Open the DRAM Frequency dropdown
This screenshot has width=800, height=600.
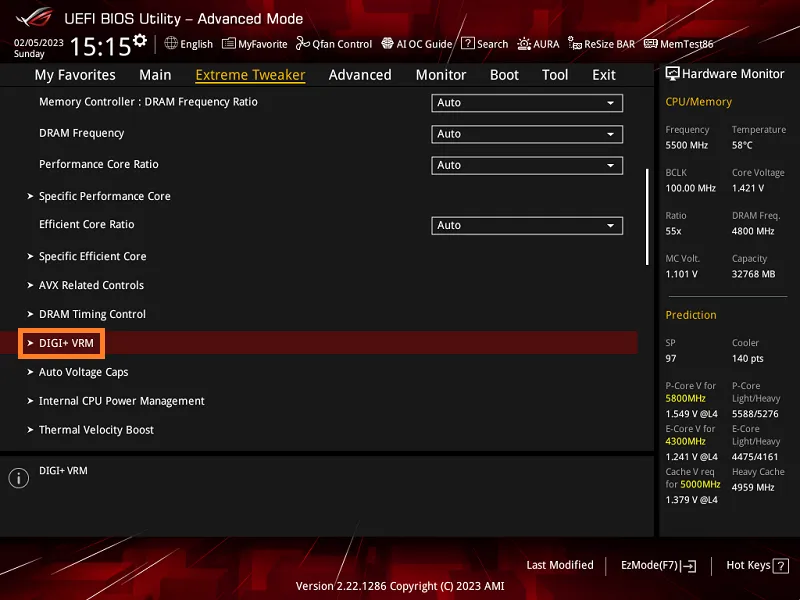[x=526, y=133]
